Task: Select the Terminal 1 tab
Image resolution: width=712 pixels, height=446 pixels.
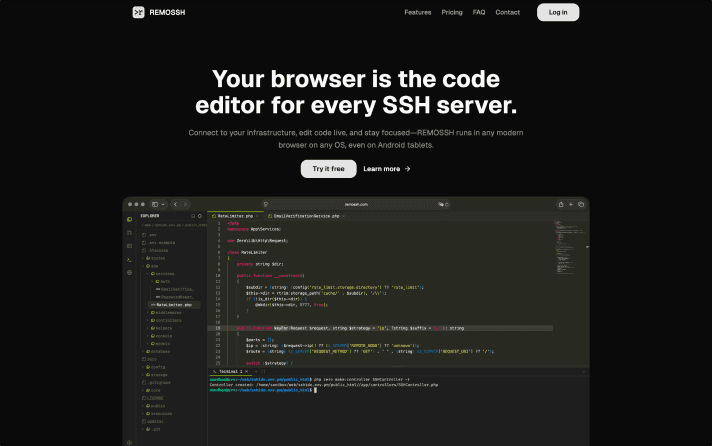Action: pos(231,372)
